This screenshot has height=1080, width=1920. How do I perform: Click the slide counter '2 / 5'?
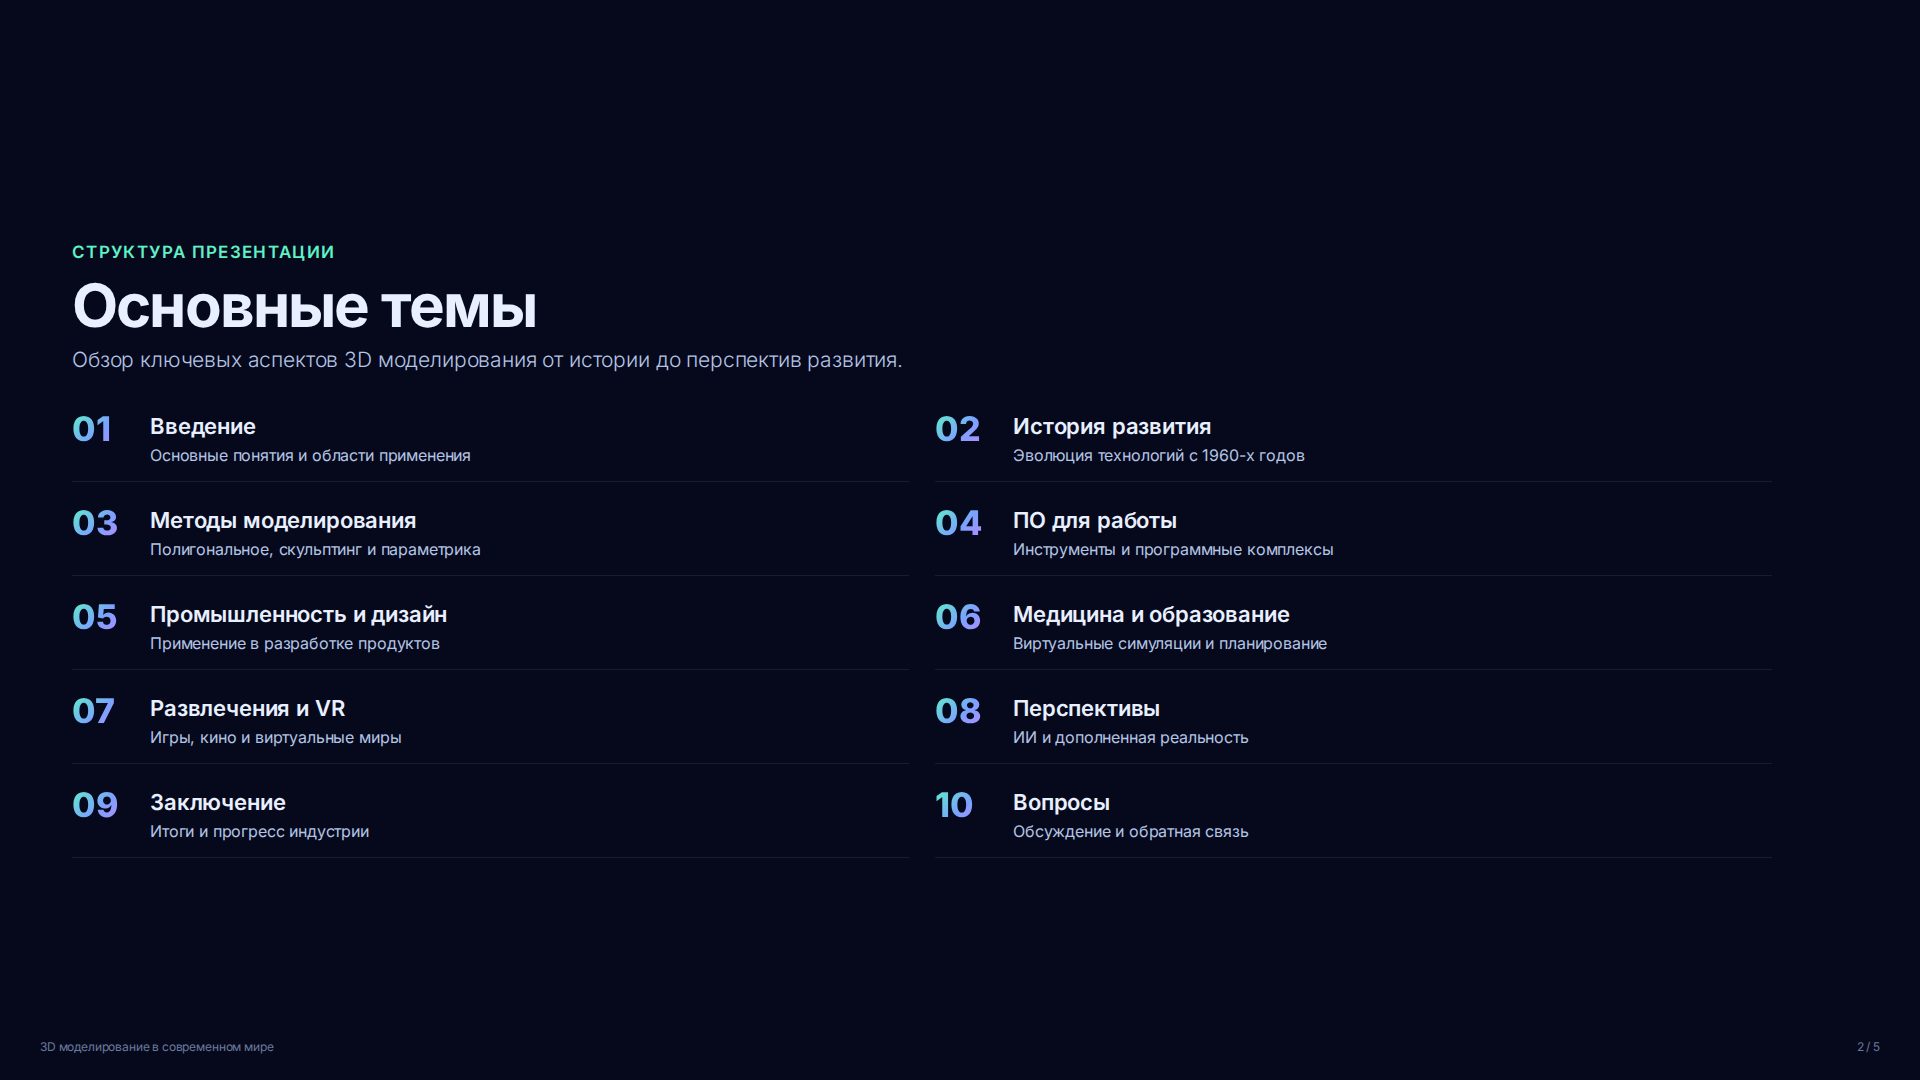coord(1868,1047)
